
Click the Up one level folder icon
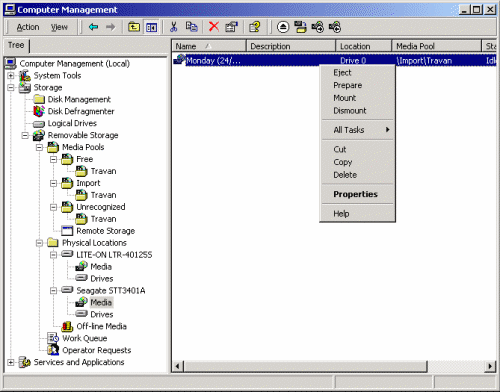click(134, 27)
